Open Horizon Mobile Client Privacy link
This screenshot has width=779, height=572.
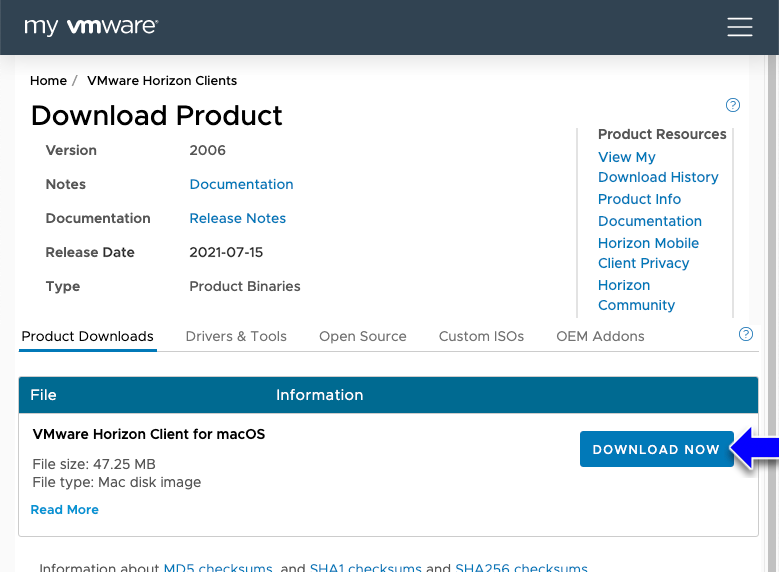point(648,253)
